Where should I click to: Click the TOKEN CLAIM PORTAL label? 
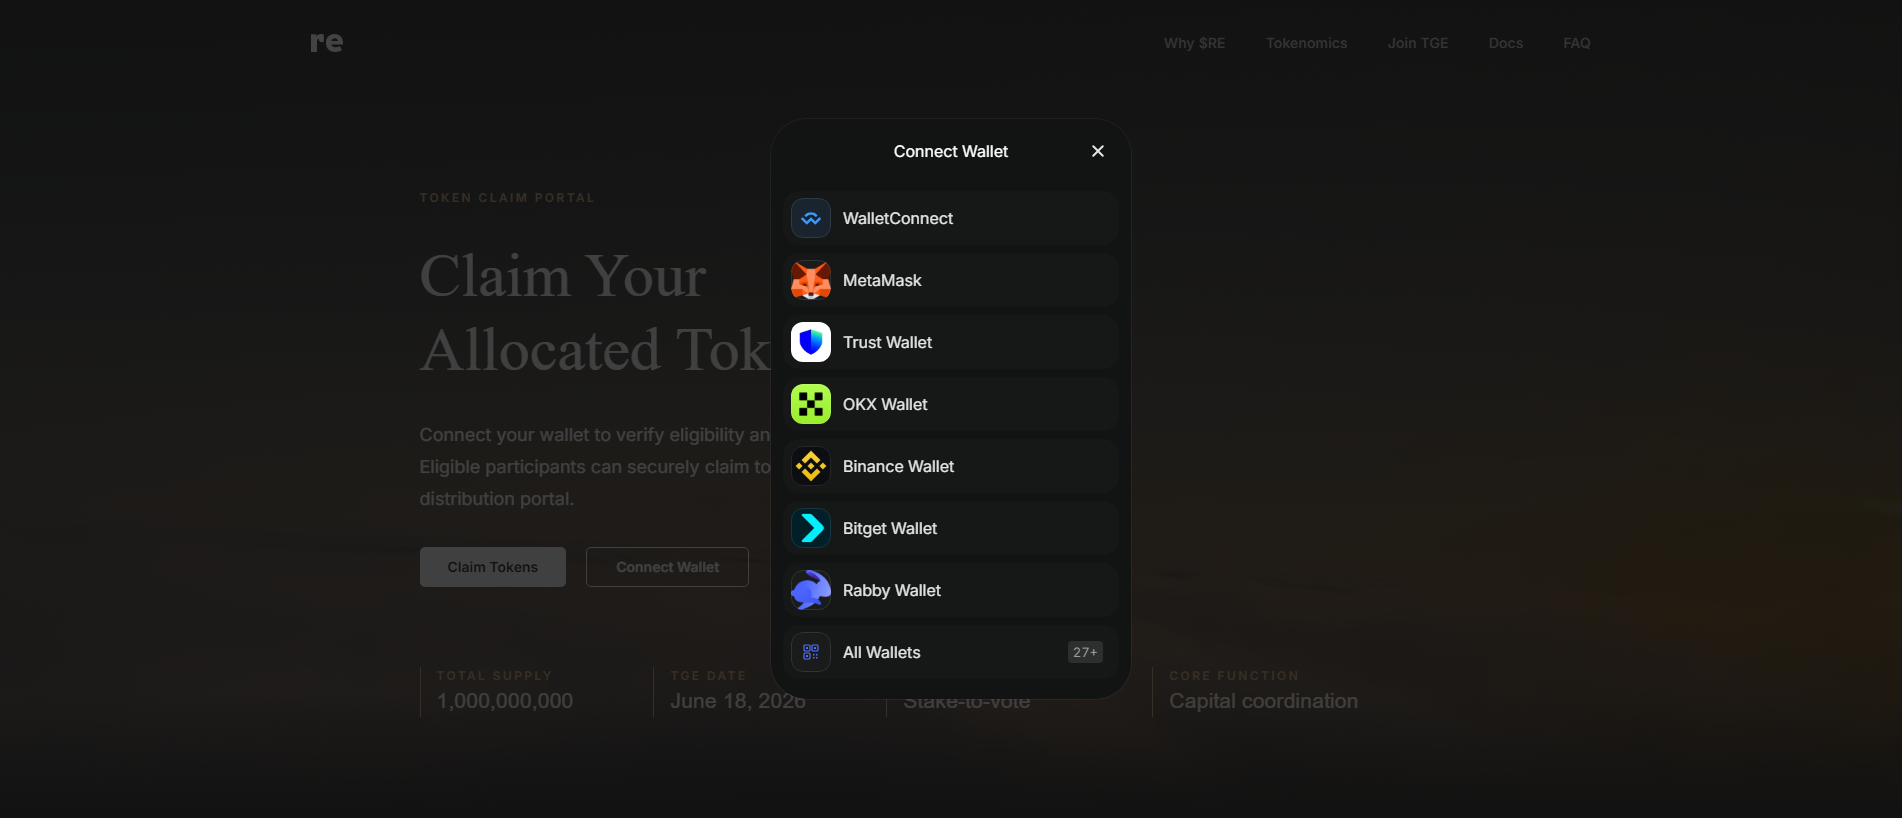(507, 198)
